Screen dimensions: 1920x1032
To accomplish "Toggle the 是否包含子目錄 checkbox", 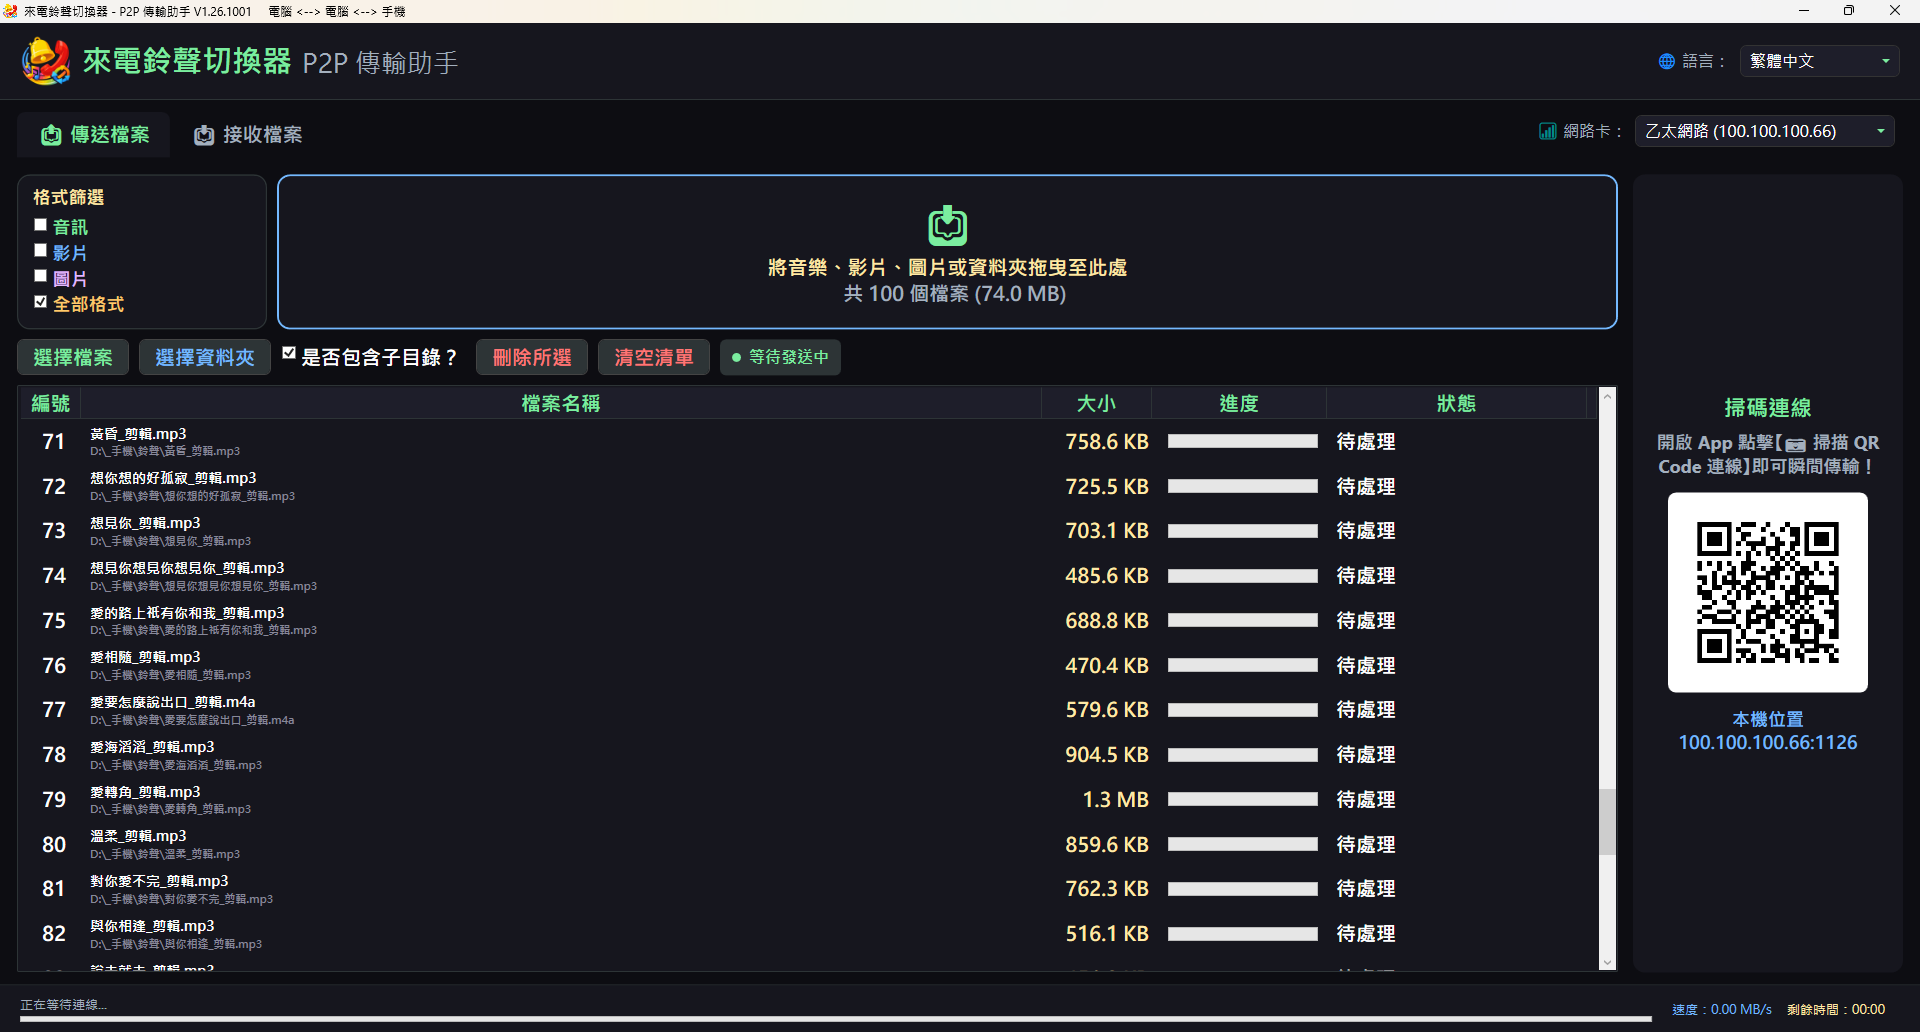I will (x=289, y=353).
